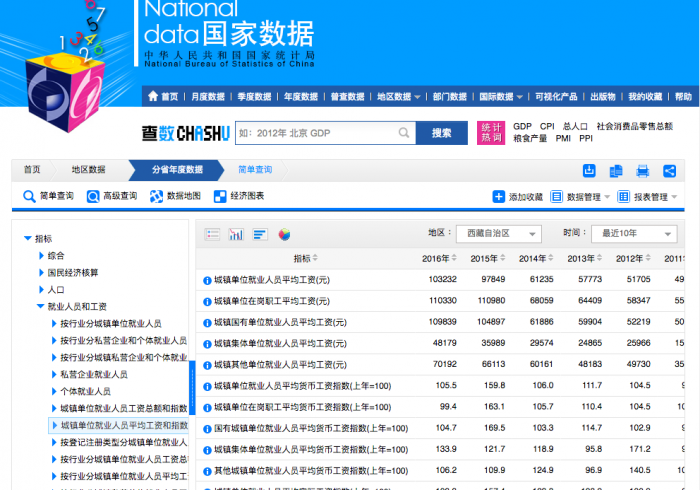Expand the 人口 tree node
Image resolution: width=700 pixels, height=490 pixels.
41,290
